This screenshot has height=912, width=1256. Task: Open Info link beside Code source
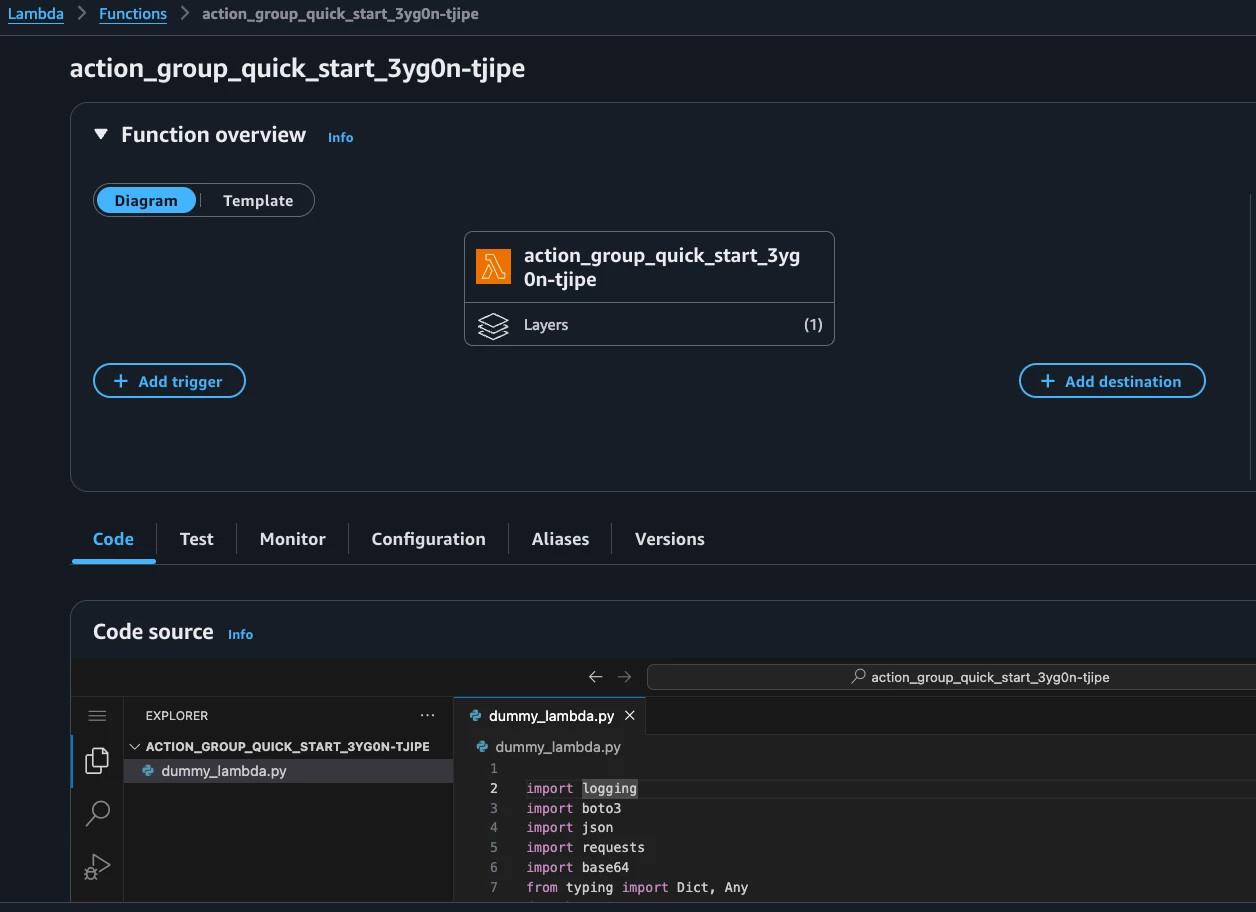(x=240, y=634)
